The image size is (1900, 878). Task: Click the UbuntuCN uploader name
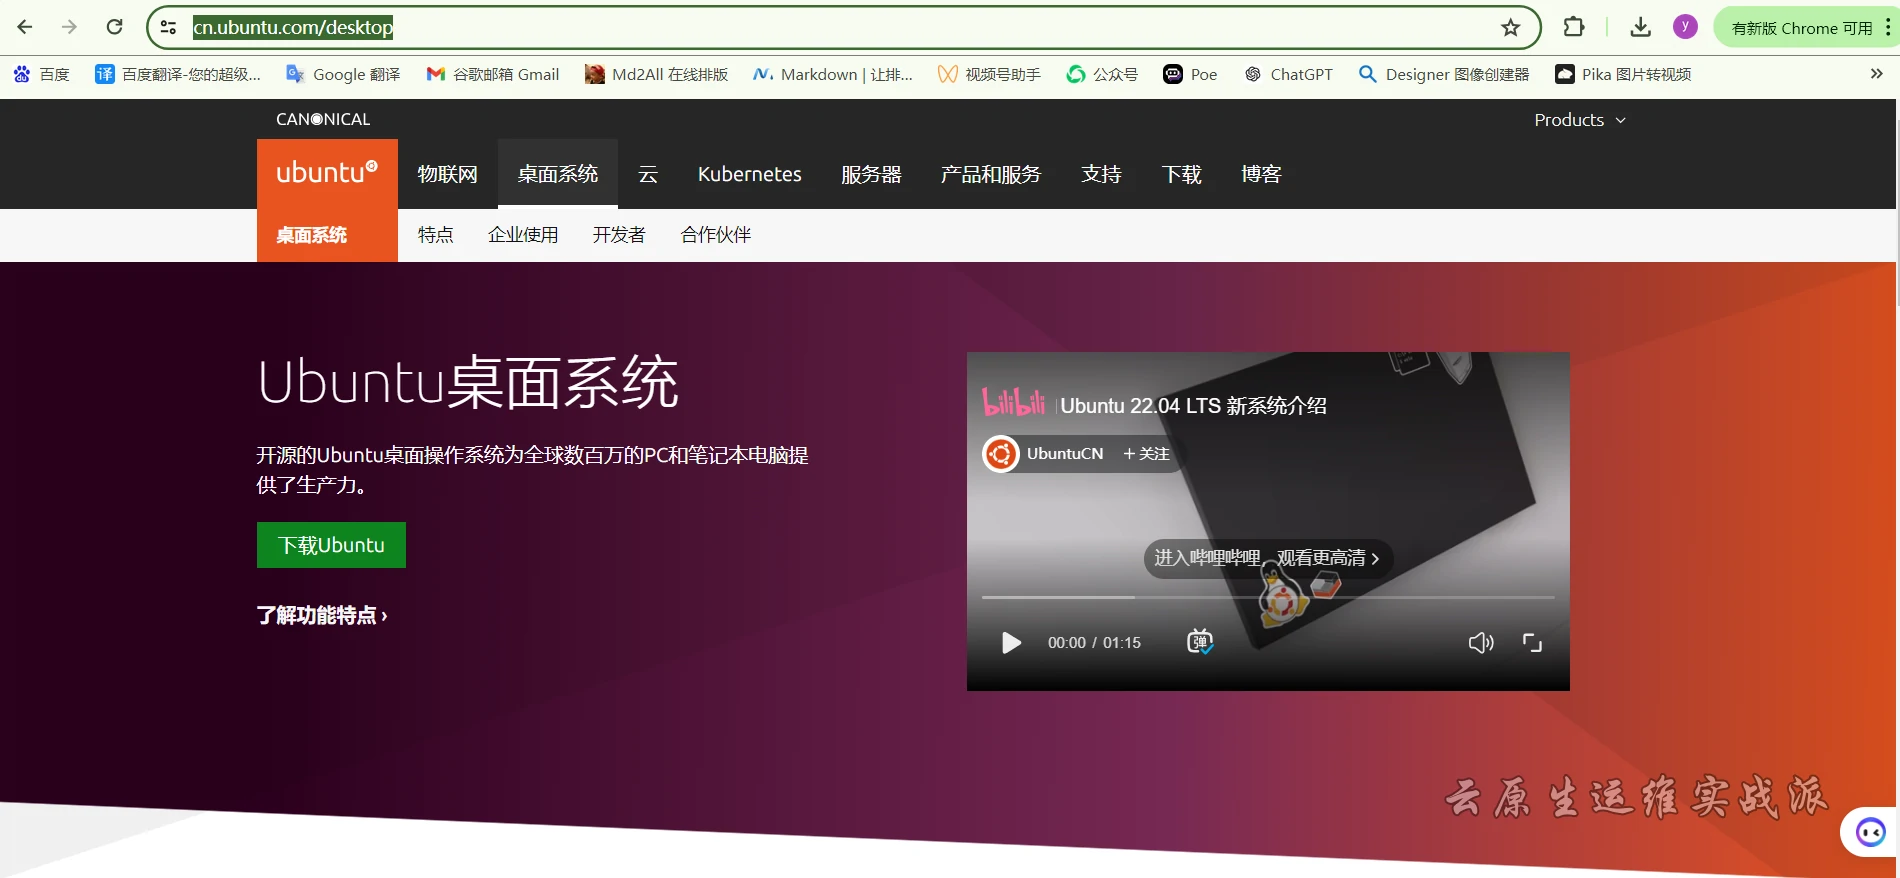1065,454
